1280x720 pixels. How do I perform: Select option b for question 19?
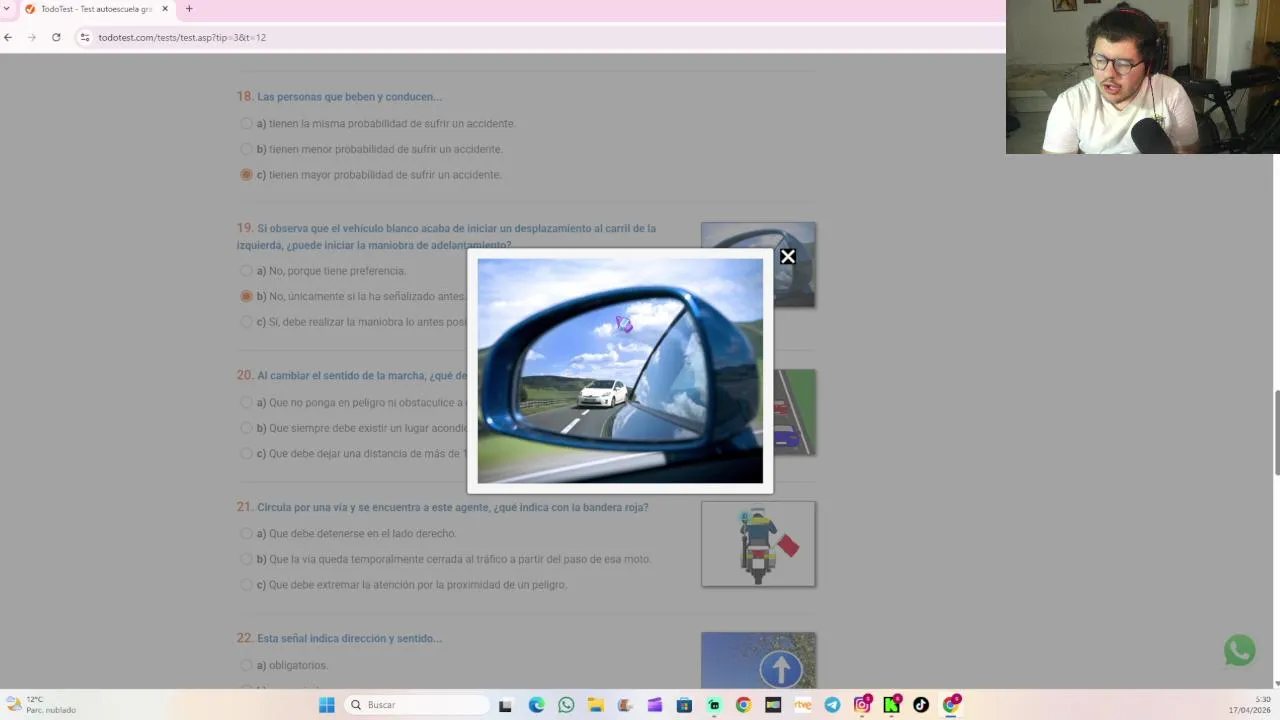[246, 296]
